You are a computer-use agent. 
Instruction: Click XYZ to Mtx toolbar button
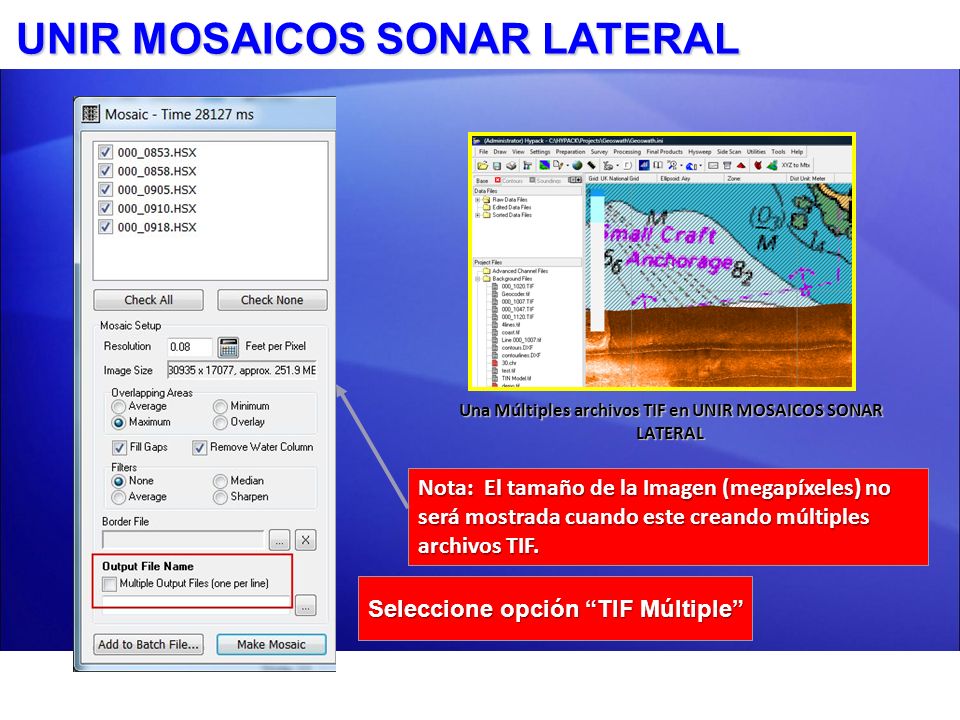click(795, 165)
